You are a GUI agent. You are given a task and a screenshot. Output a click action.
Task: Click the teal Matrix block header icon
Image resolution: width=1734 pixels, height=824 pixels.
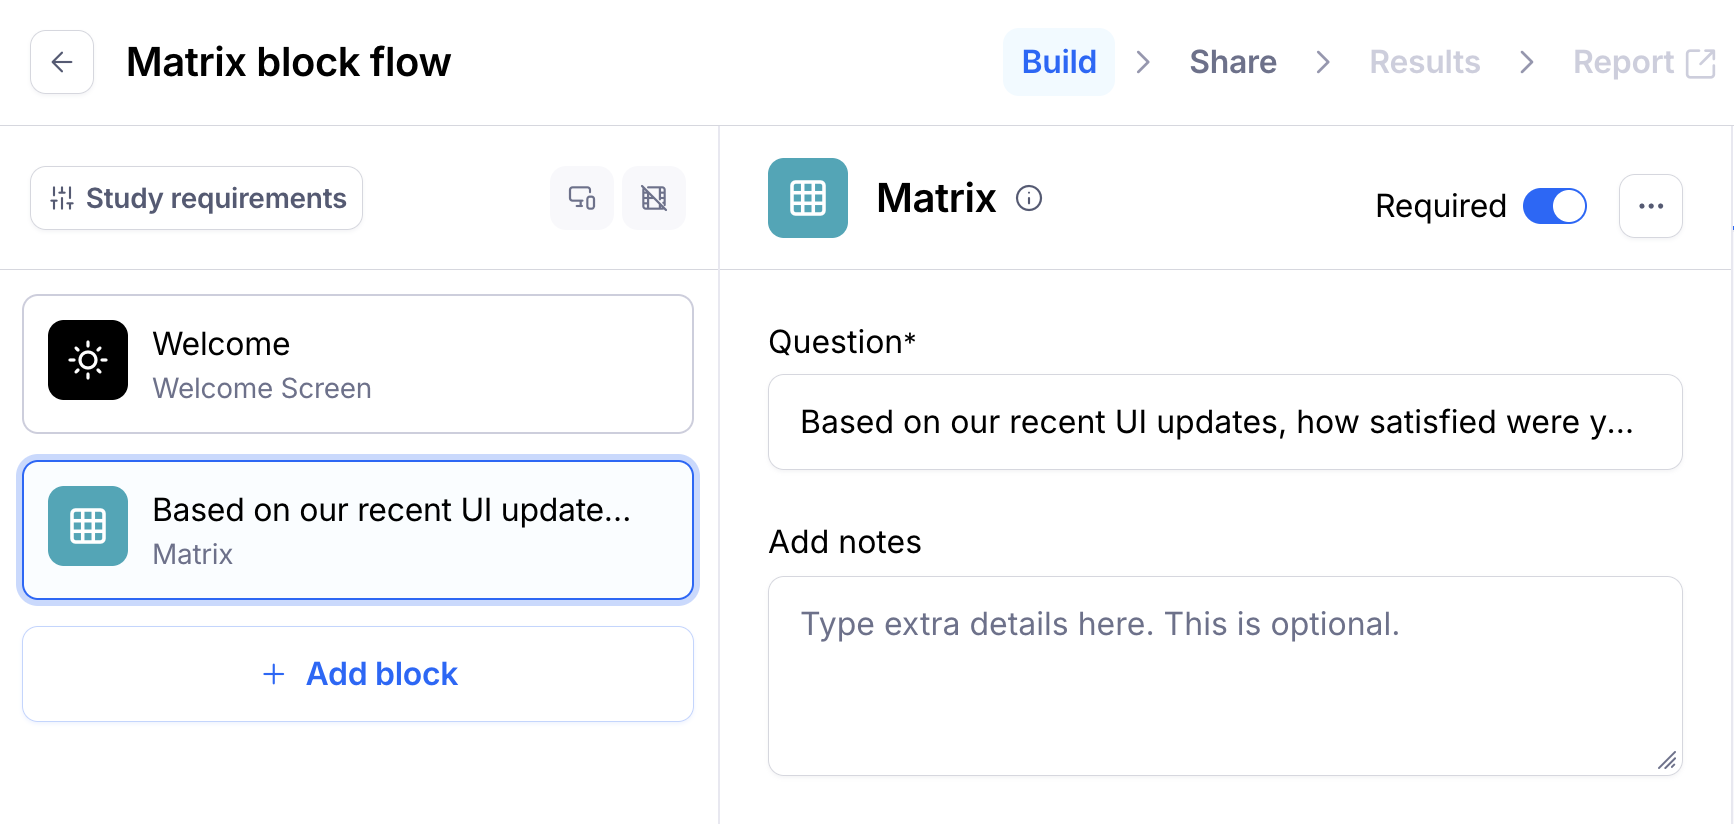click(x=808, y=198)
